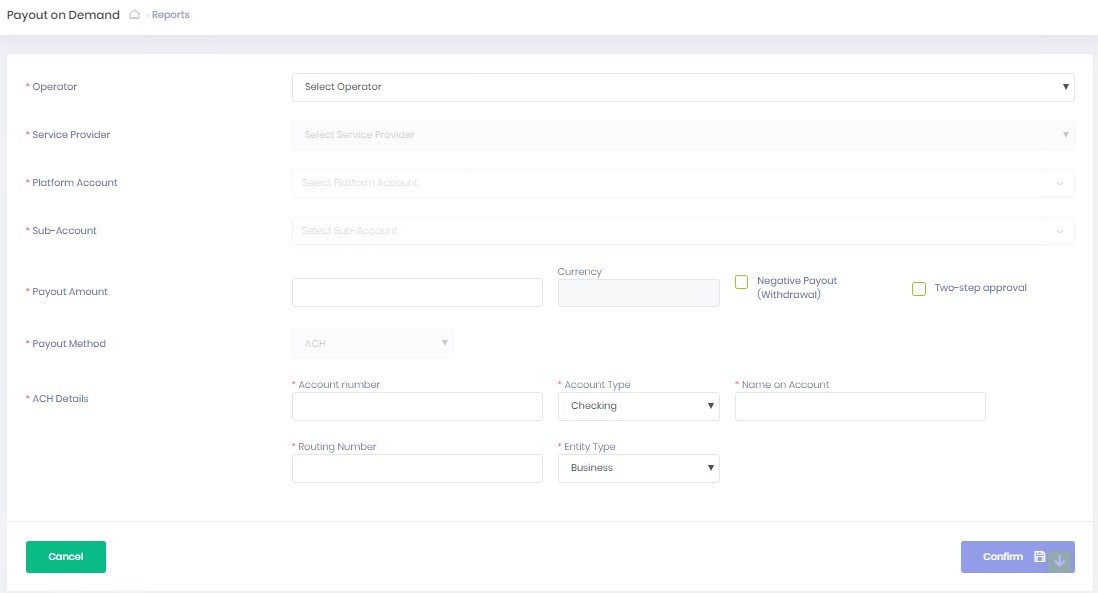This screenshot has height=593, width=1098.
Task: Focus the Payout Amount input field
Action: click(x=417, y=292)
